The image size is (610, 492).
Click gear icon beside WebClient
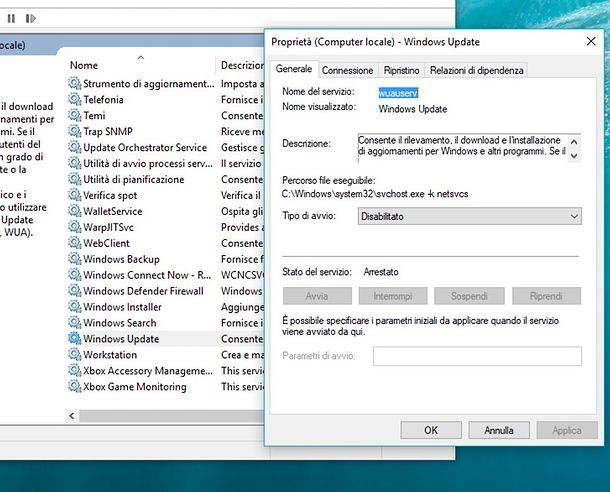tap(74, 243)
